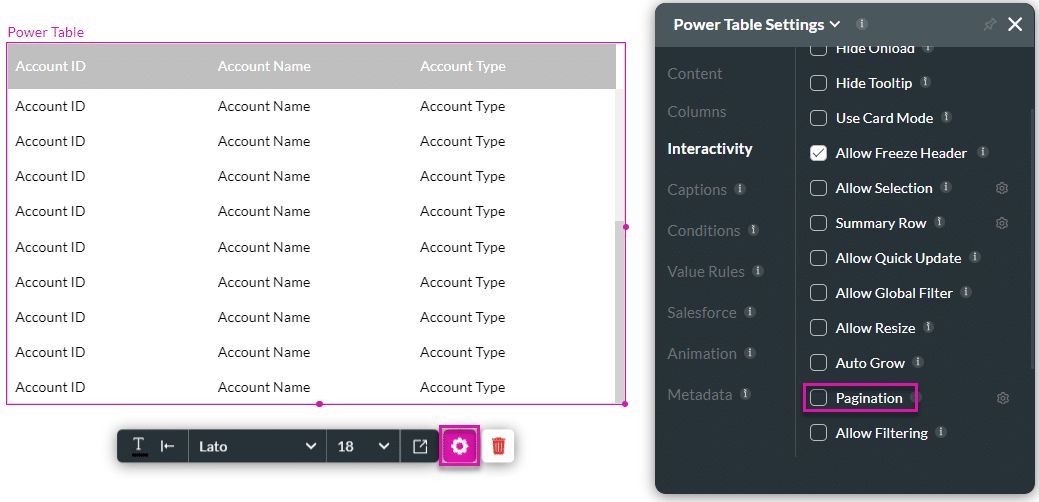Click the table's bottom-right corner resize handle
The width and height of the screenshot is (1039, 502).
coord(626,404)
